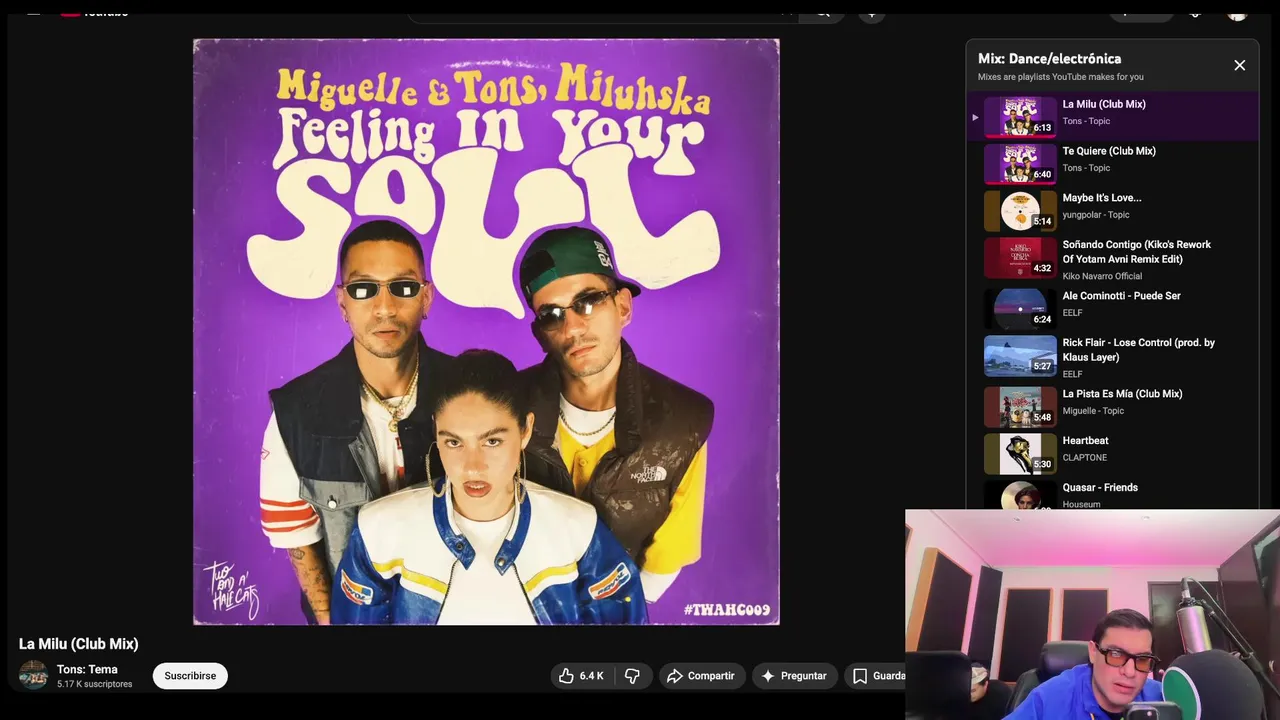The width and height of the screenshot is (1280, 720).
Task: Open the Heartbeat 5:30 thumbnail
Action: pyautogui.click(x=1020, y=454)
